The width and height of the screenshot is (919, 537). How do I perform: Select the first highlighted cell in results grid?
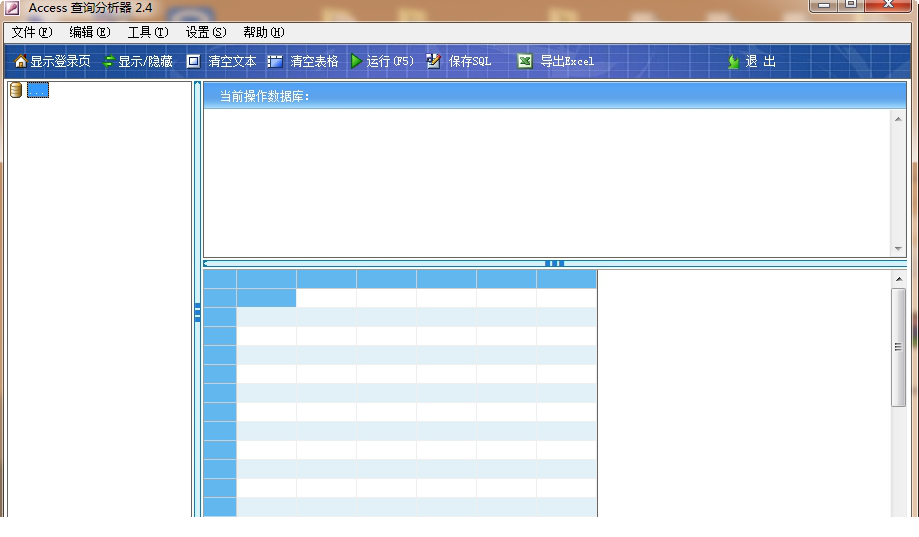coord(266,298)
